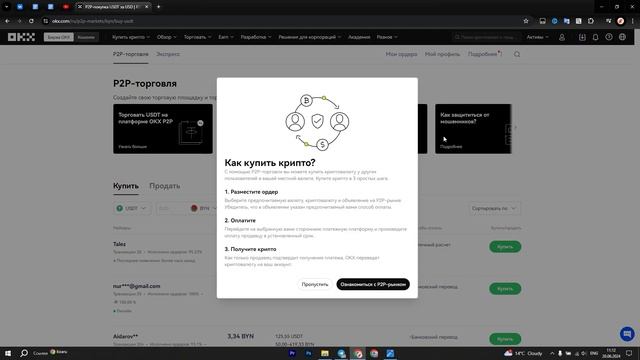Expand the Торговать header menu

coord(198,37)
